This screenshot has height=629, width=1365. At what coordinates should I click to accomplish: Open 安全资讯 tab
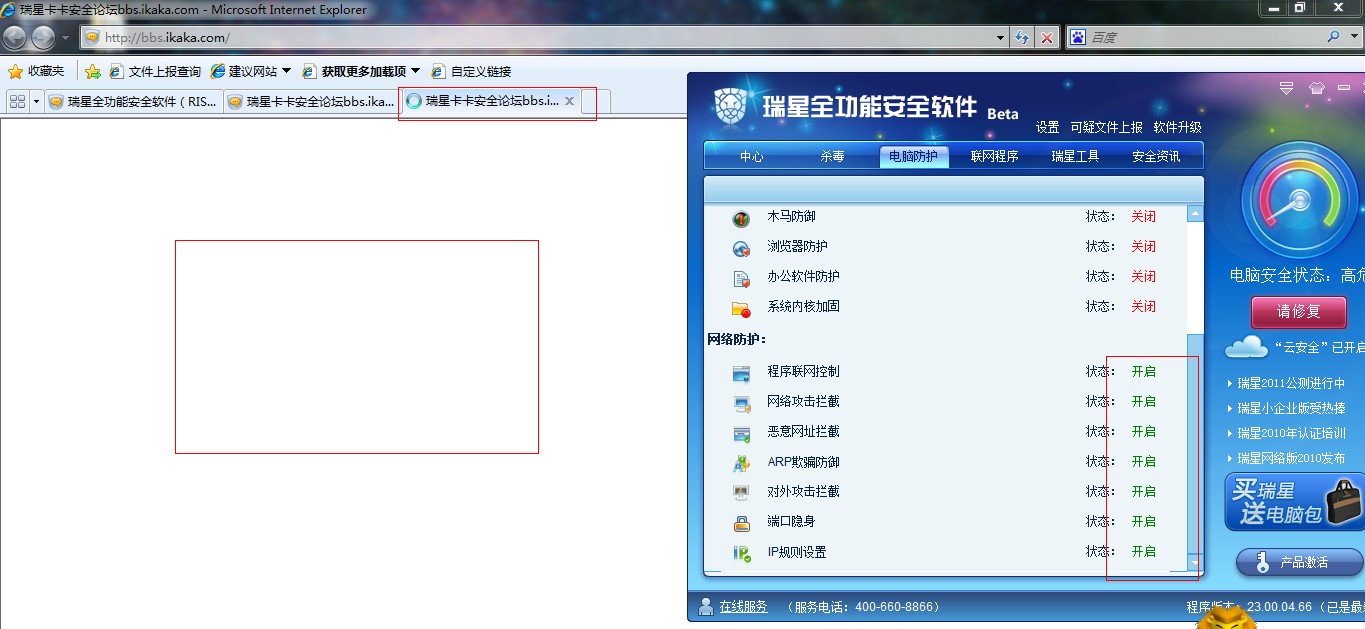click(x=1156, y=156)
